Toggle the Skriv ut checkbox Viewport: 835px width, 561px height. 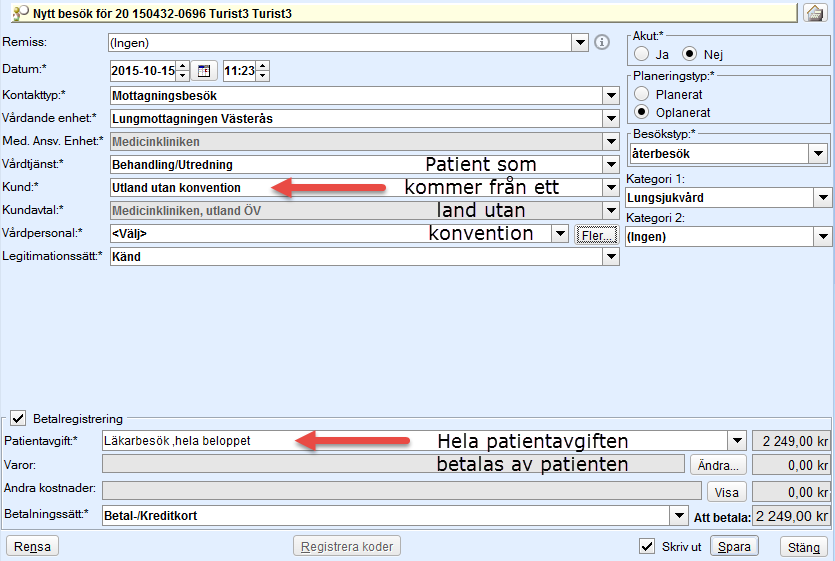[x=647, y=546]
